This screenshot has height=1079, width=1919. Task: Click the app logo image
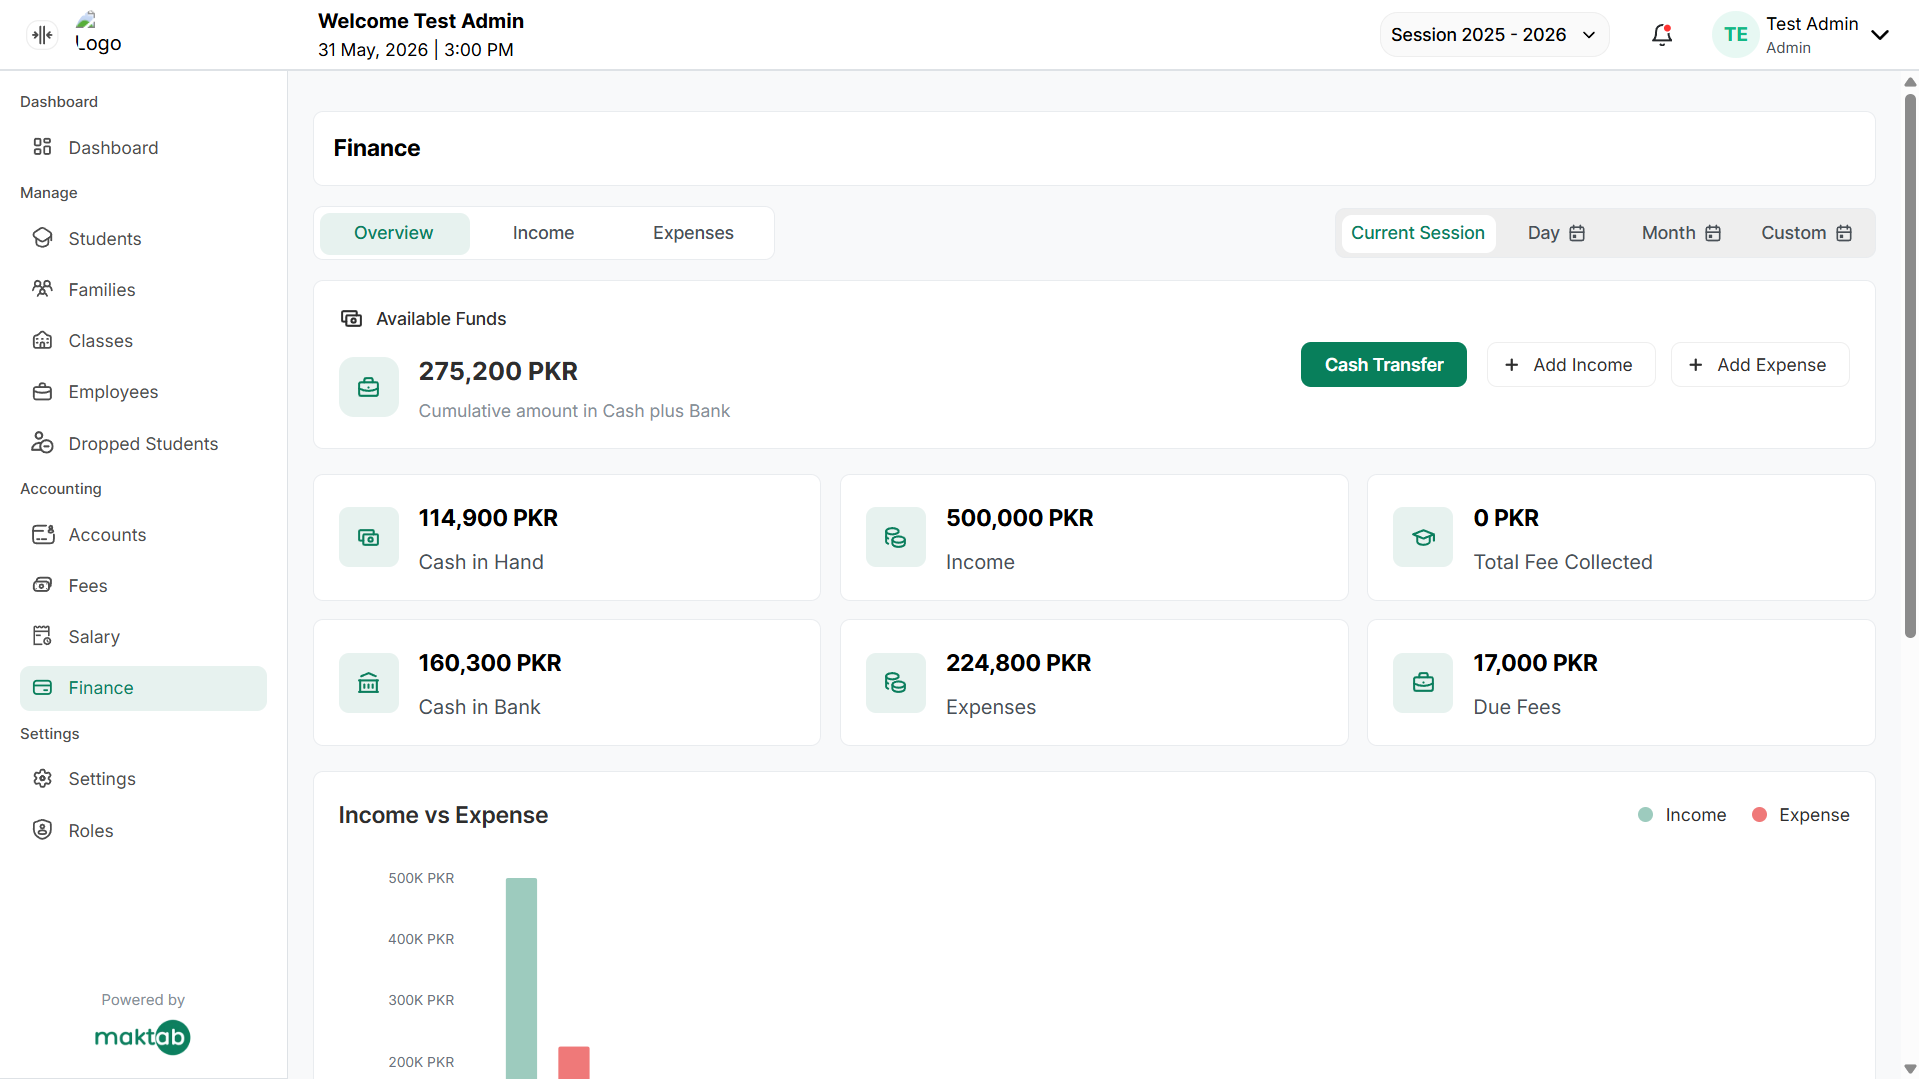[98, 34]
